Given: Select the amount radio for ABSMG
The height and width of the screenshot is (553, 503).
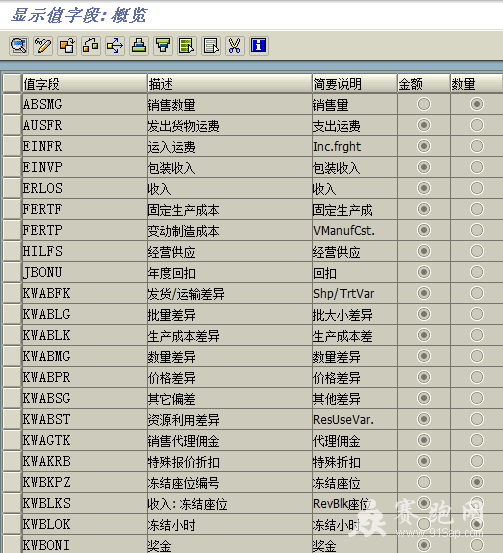Looking at the screenshot, I should pos(424,104).
